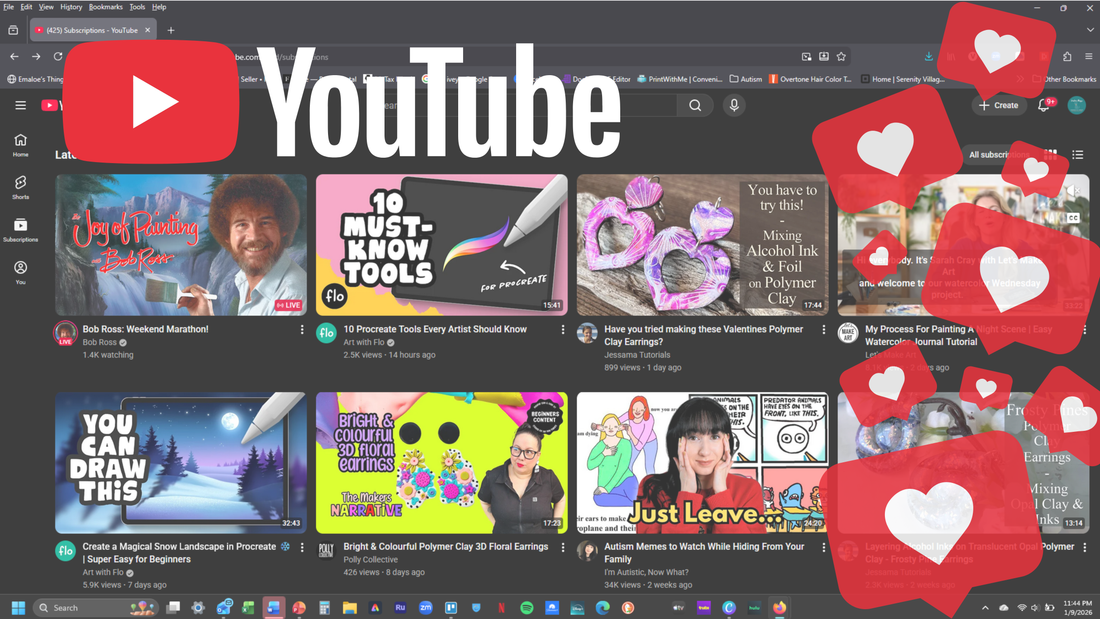Open Home | Serenity Village bookmark
1100x619 pixels.
[902, 79]
